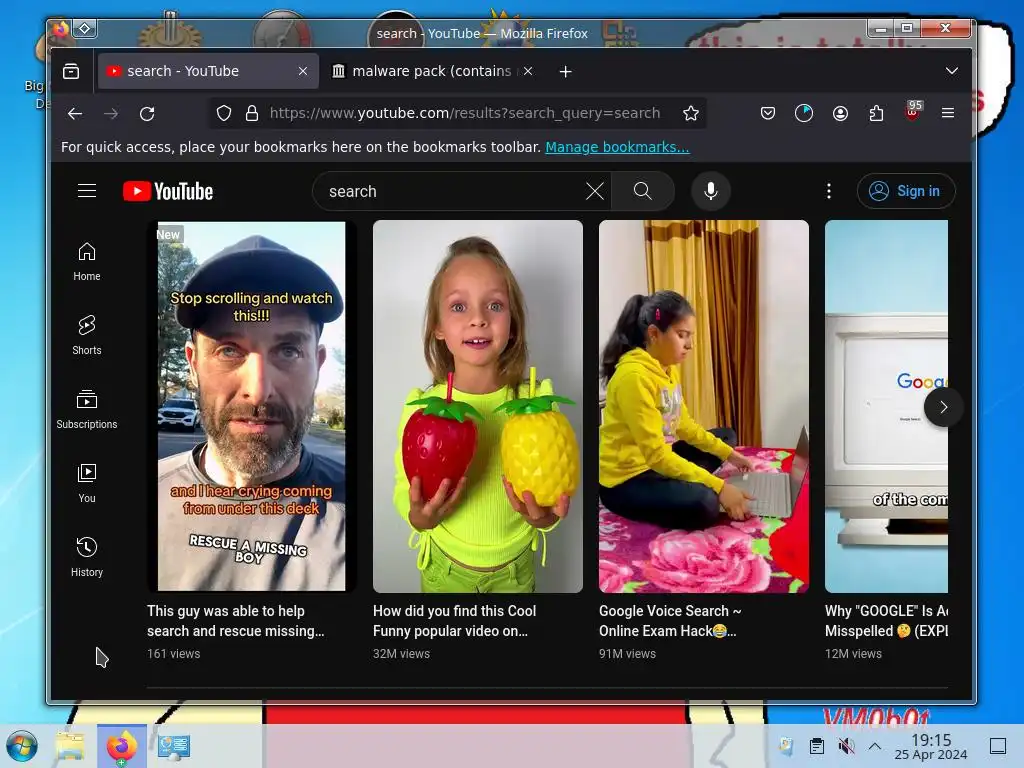Open the Firefox account icon
The image size is (1024, 768).
click(x=840, y=114)
